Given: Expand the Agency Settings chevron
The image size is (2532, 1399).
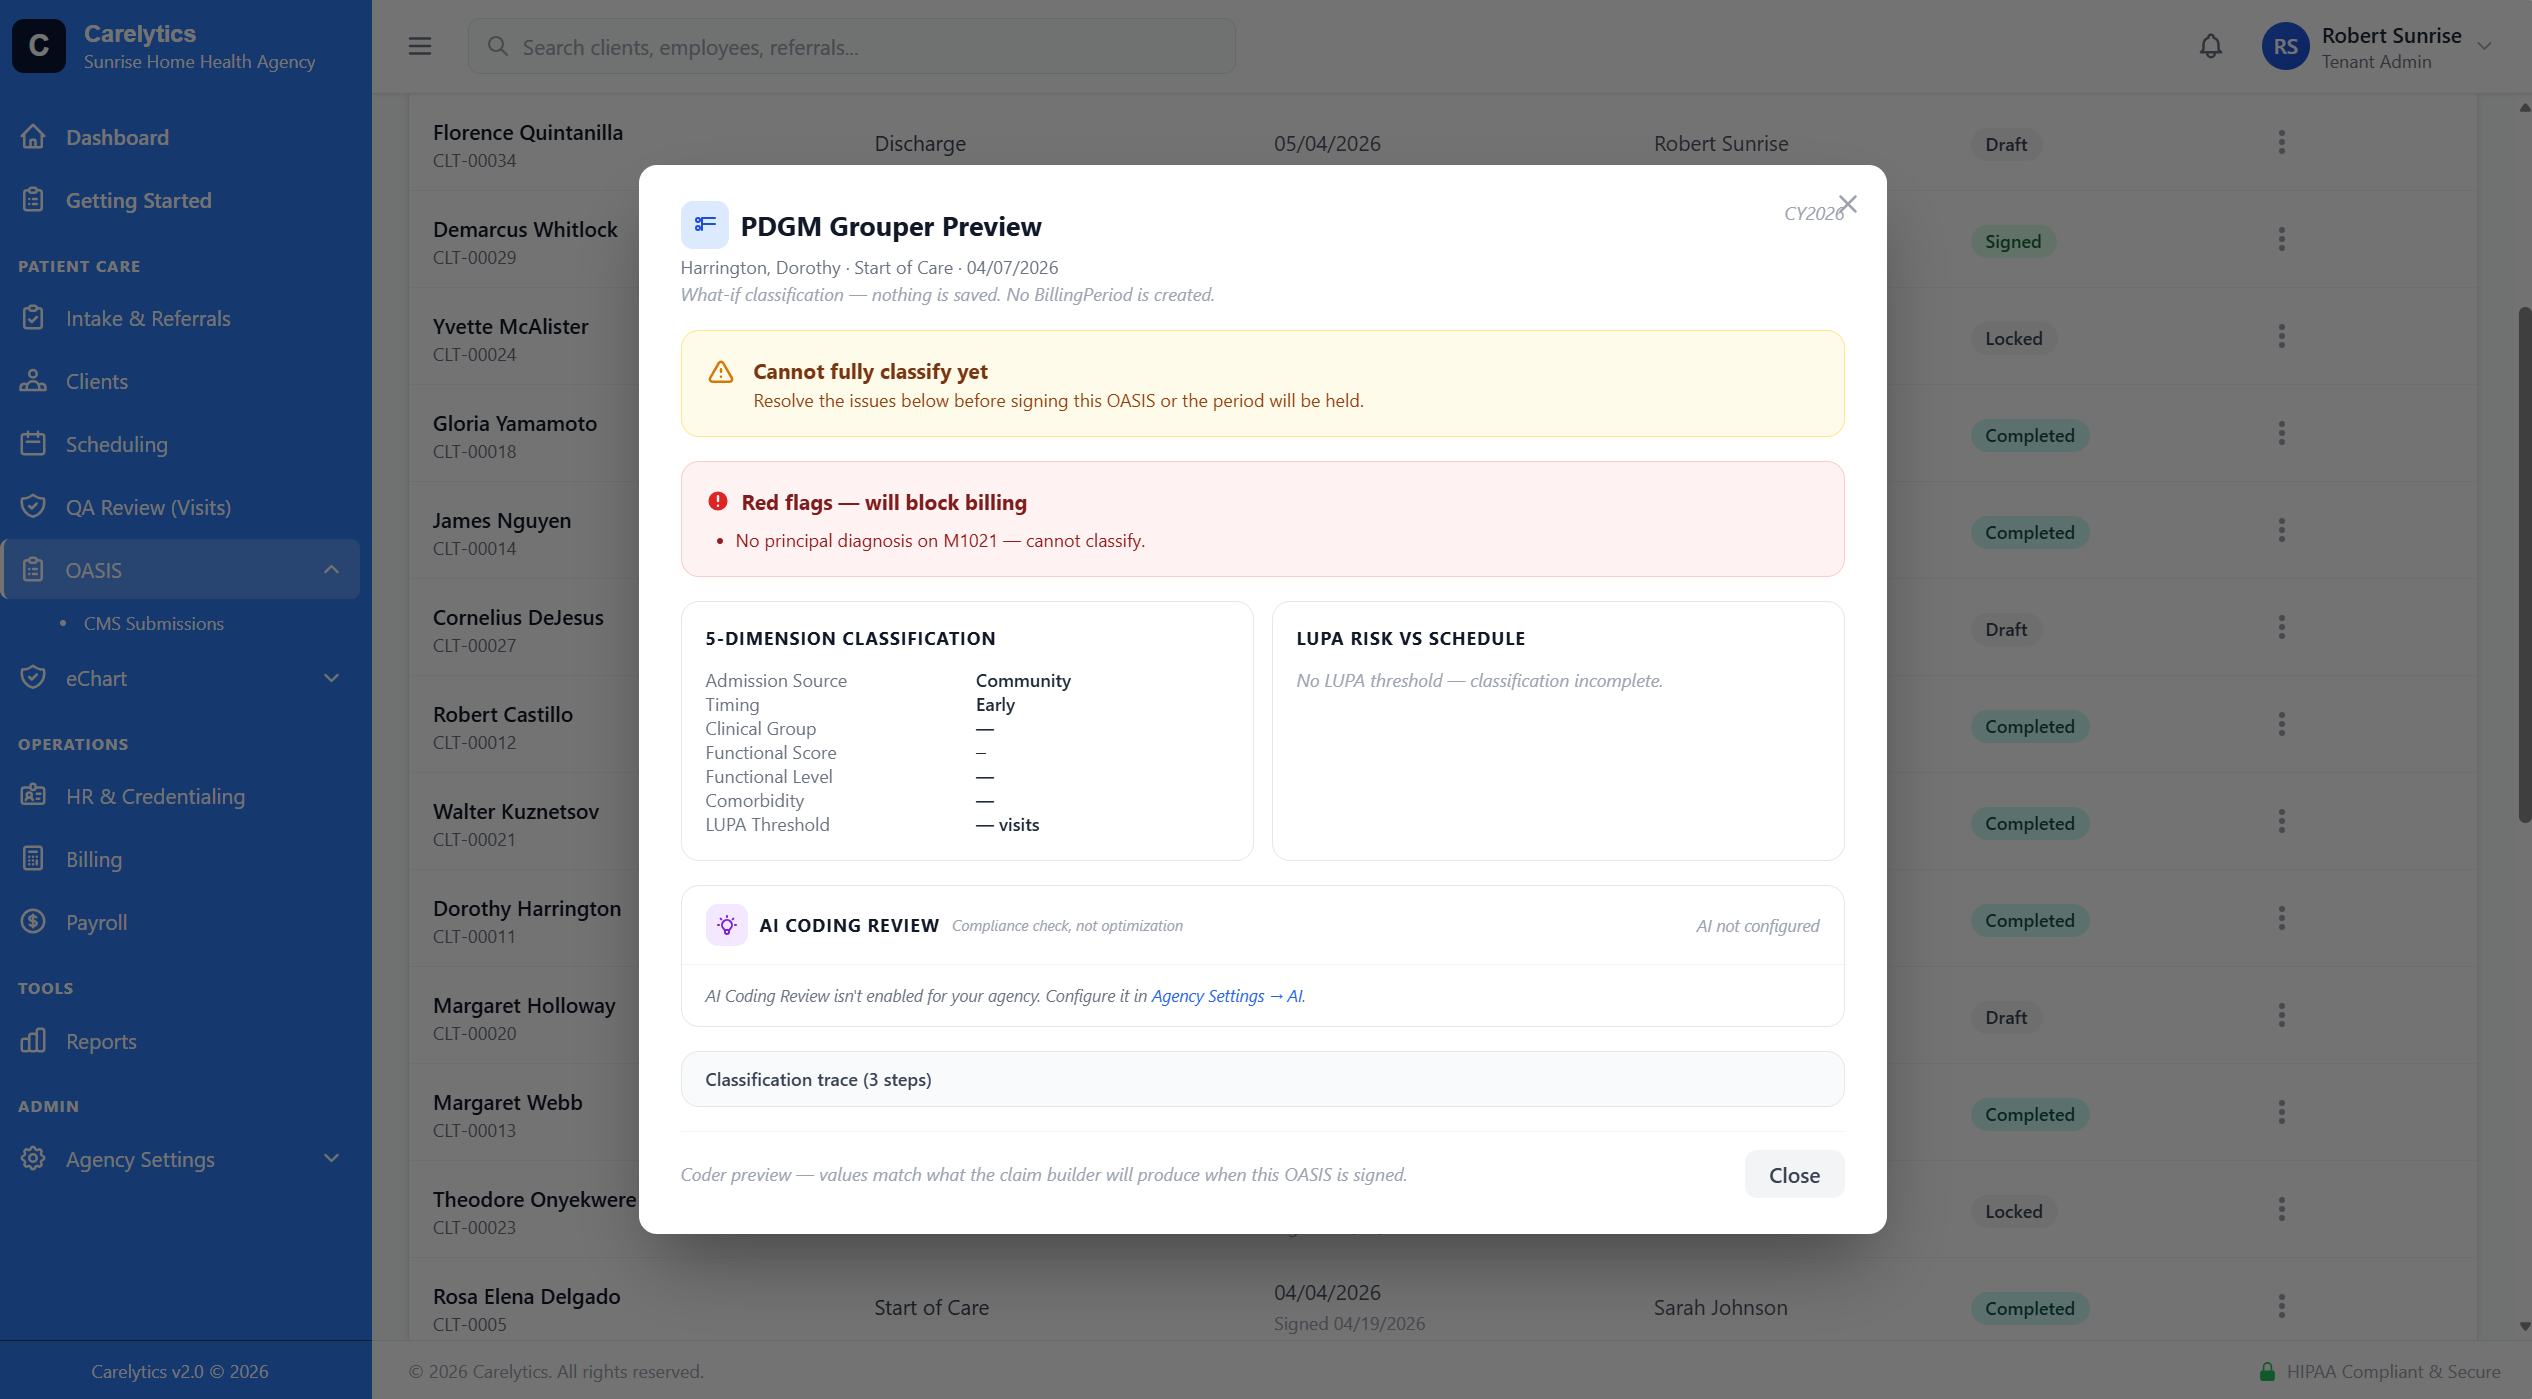Looking at the screenshot, I should click(332, 1159).
